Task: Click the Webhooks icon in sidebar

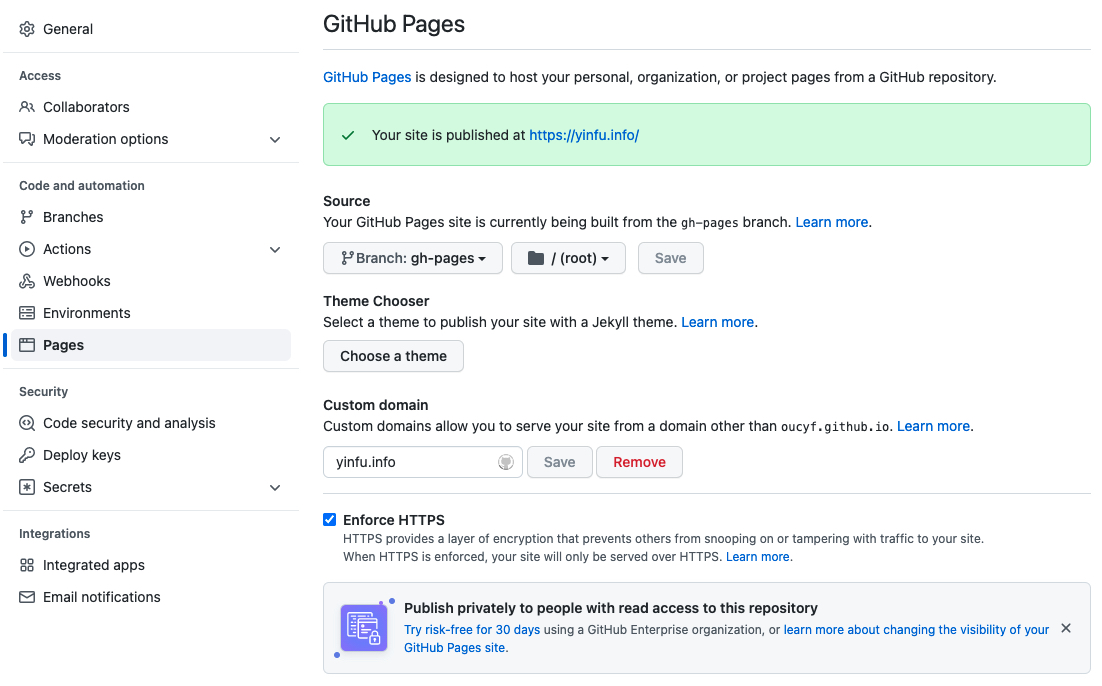Action: [27, 281]
